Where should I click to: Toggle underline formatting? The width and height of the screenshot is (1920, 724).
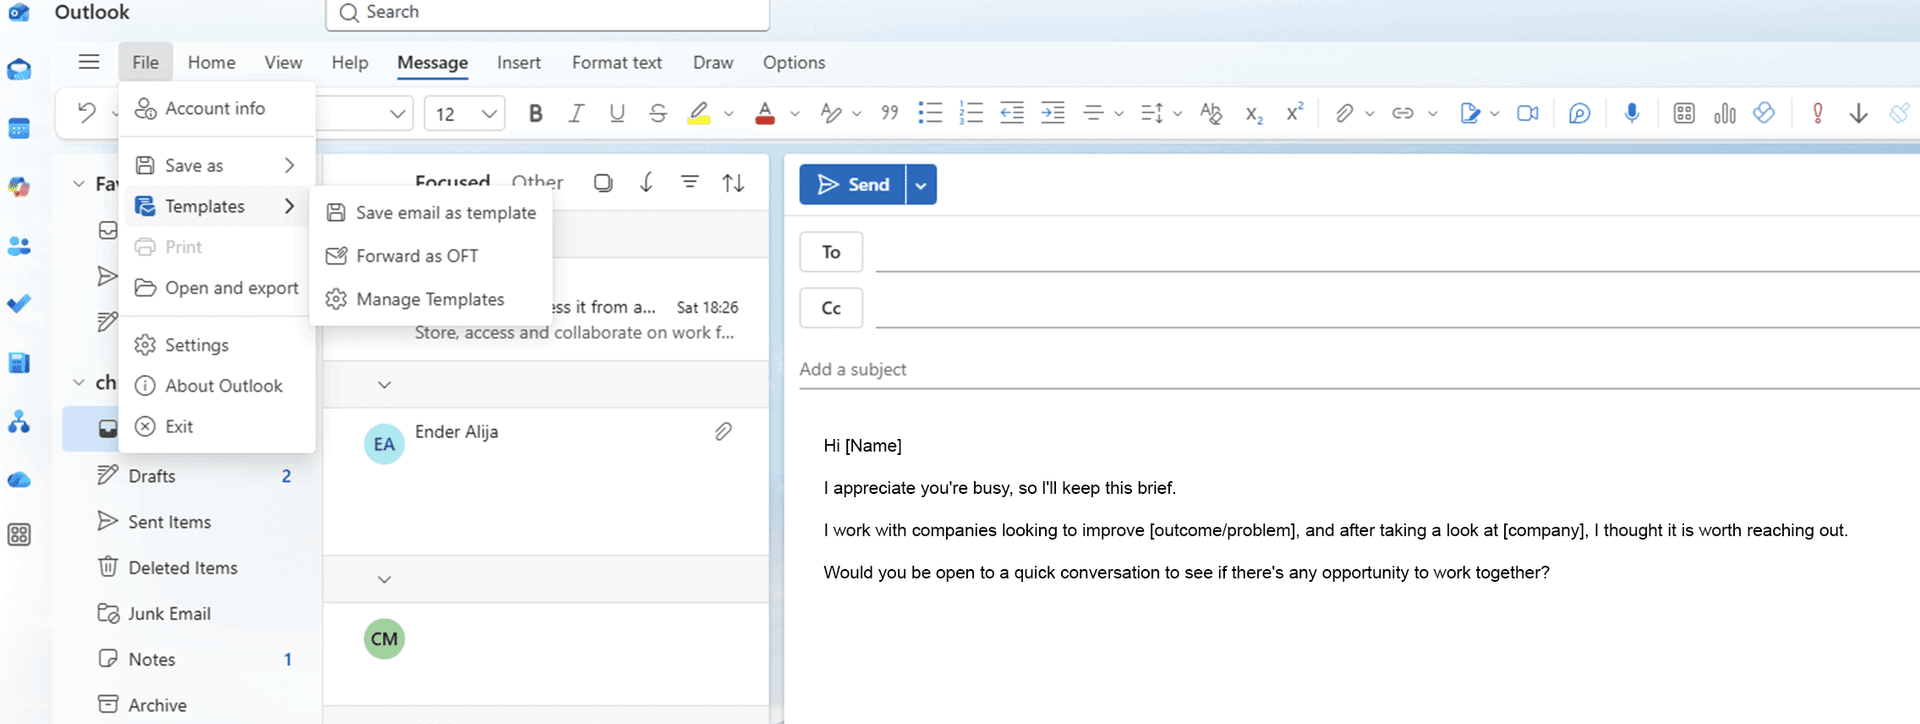point(617,113)
